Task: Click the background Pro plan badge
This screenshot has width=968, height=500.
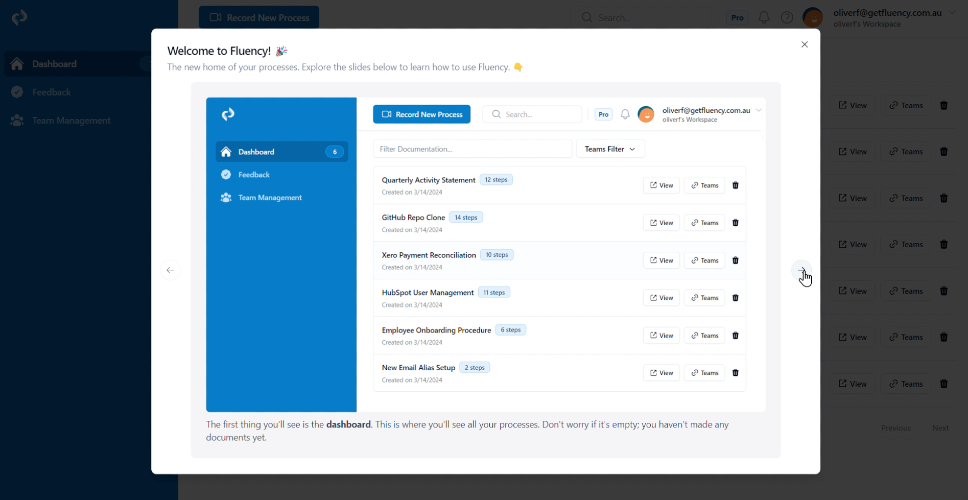Action: 737,17
